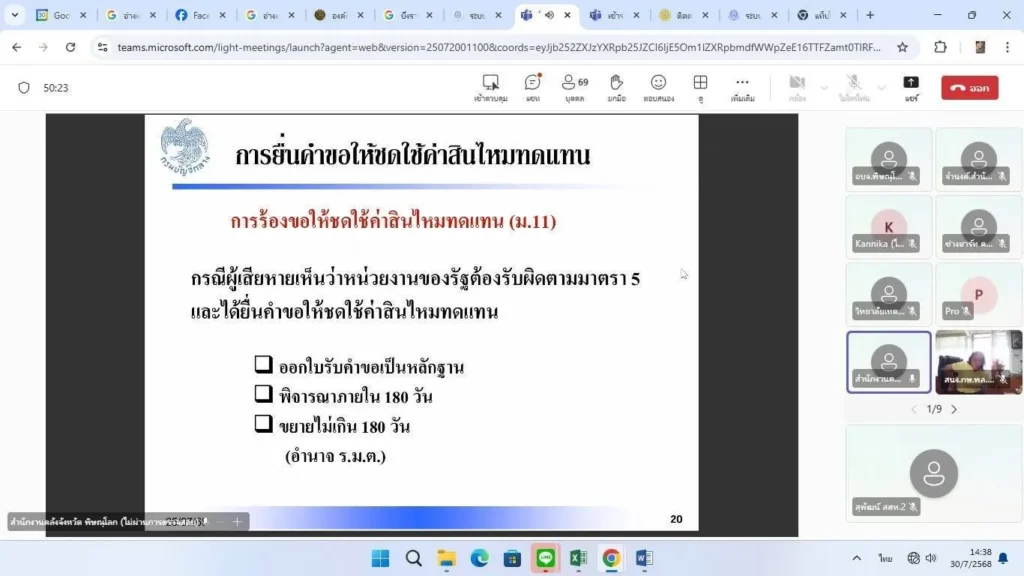Open Windows taskbar search
This screenshot has height=576, width=1024.
tap(413, 558)
